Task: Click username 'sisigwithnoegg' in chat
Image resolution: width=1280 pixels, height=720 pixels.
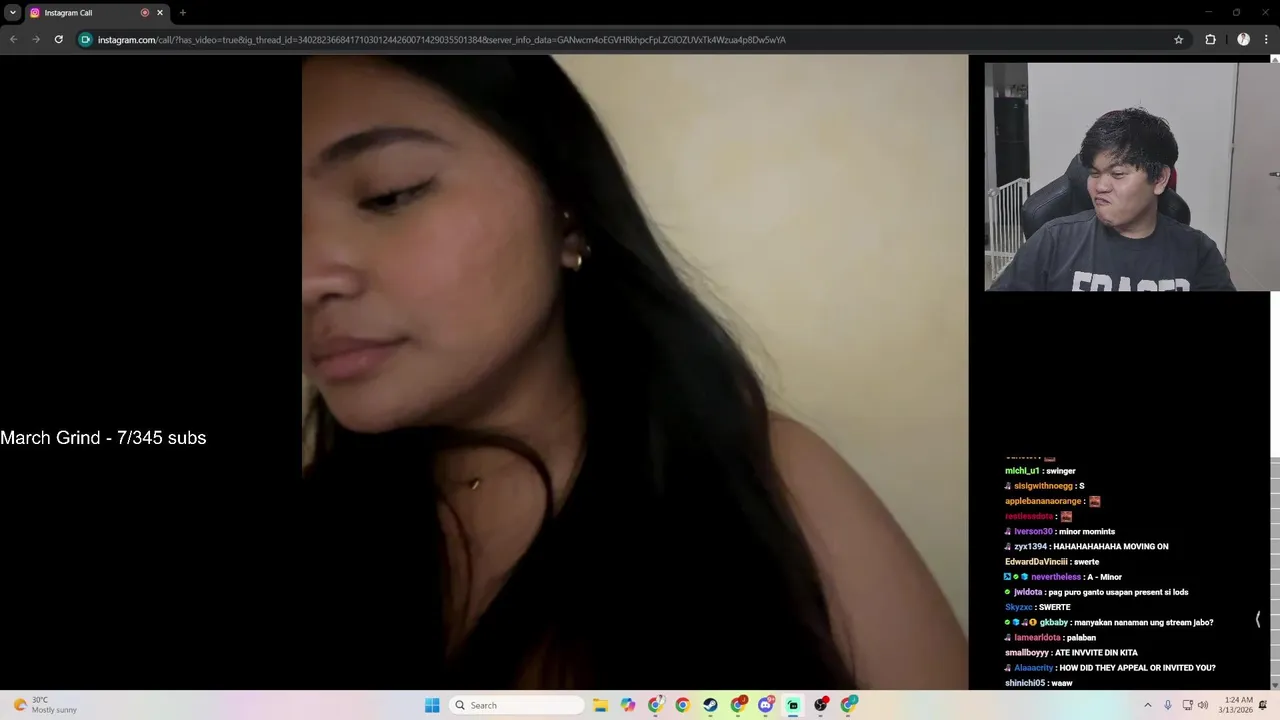Action: pos(1043,486)
